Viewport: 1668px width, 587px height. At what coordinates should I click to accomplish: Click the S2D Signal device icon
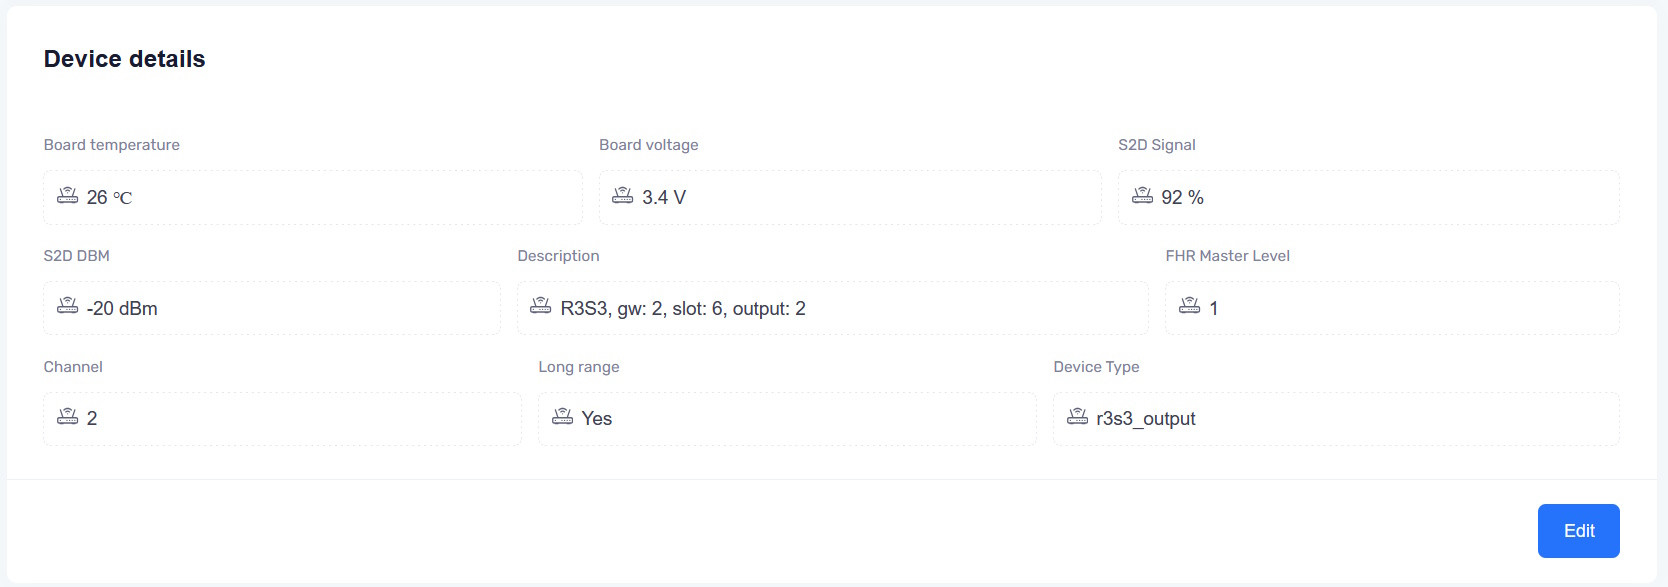[x=1142, y=196]
